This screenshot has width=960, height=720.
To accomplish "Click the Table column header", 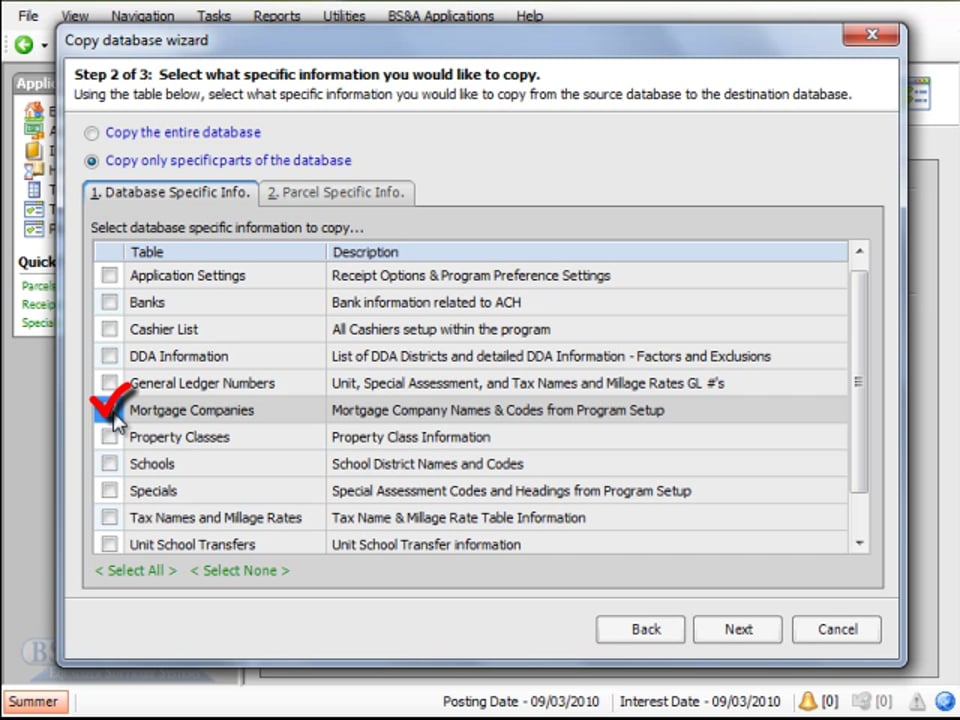I will click(225, 252).
